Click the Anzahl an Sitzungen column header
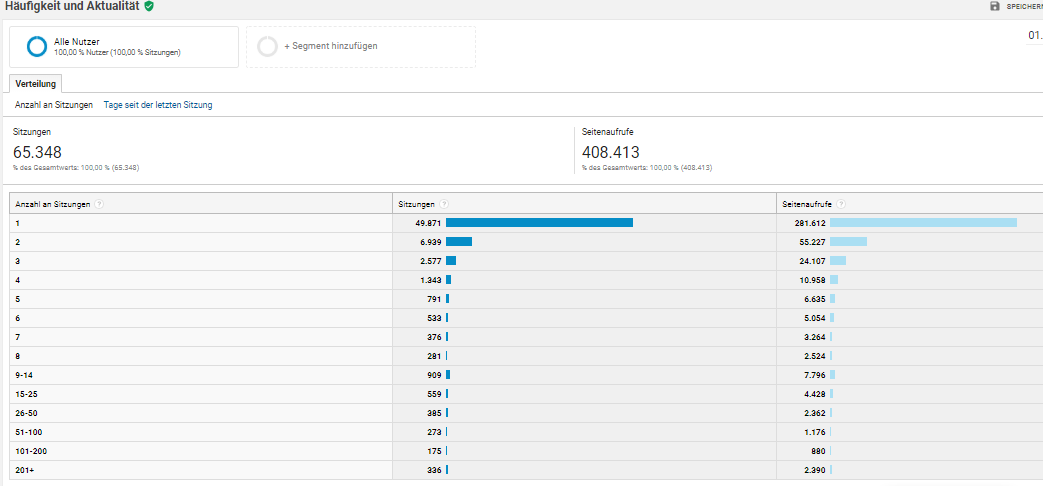The width and height of the screenshot is (1043, 486). [x=53, y=204]
